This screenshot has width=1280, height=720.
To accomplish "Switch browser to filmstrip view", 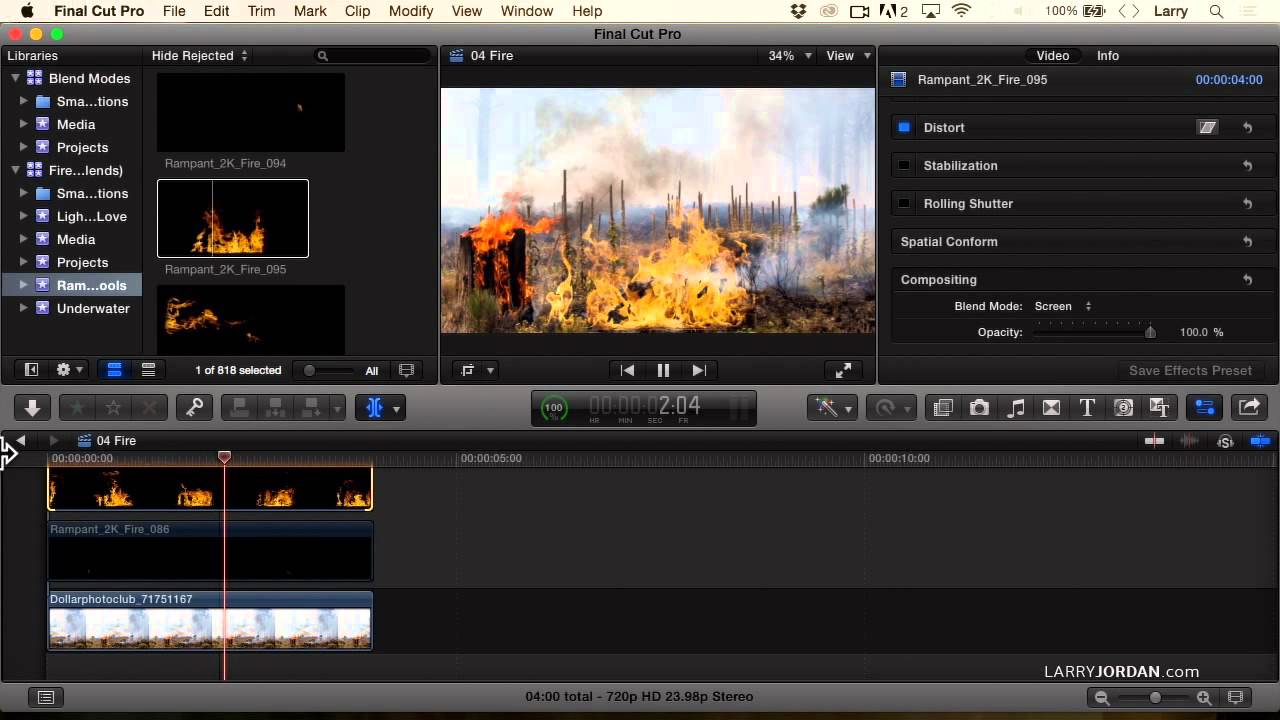I will [x=115, y=370].
